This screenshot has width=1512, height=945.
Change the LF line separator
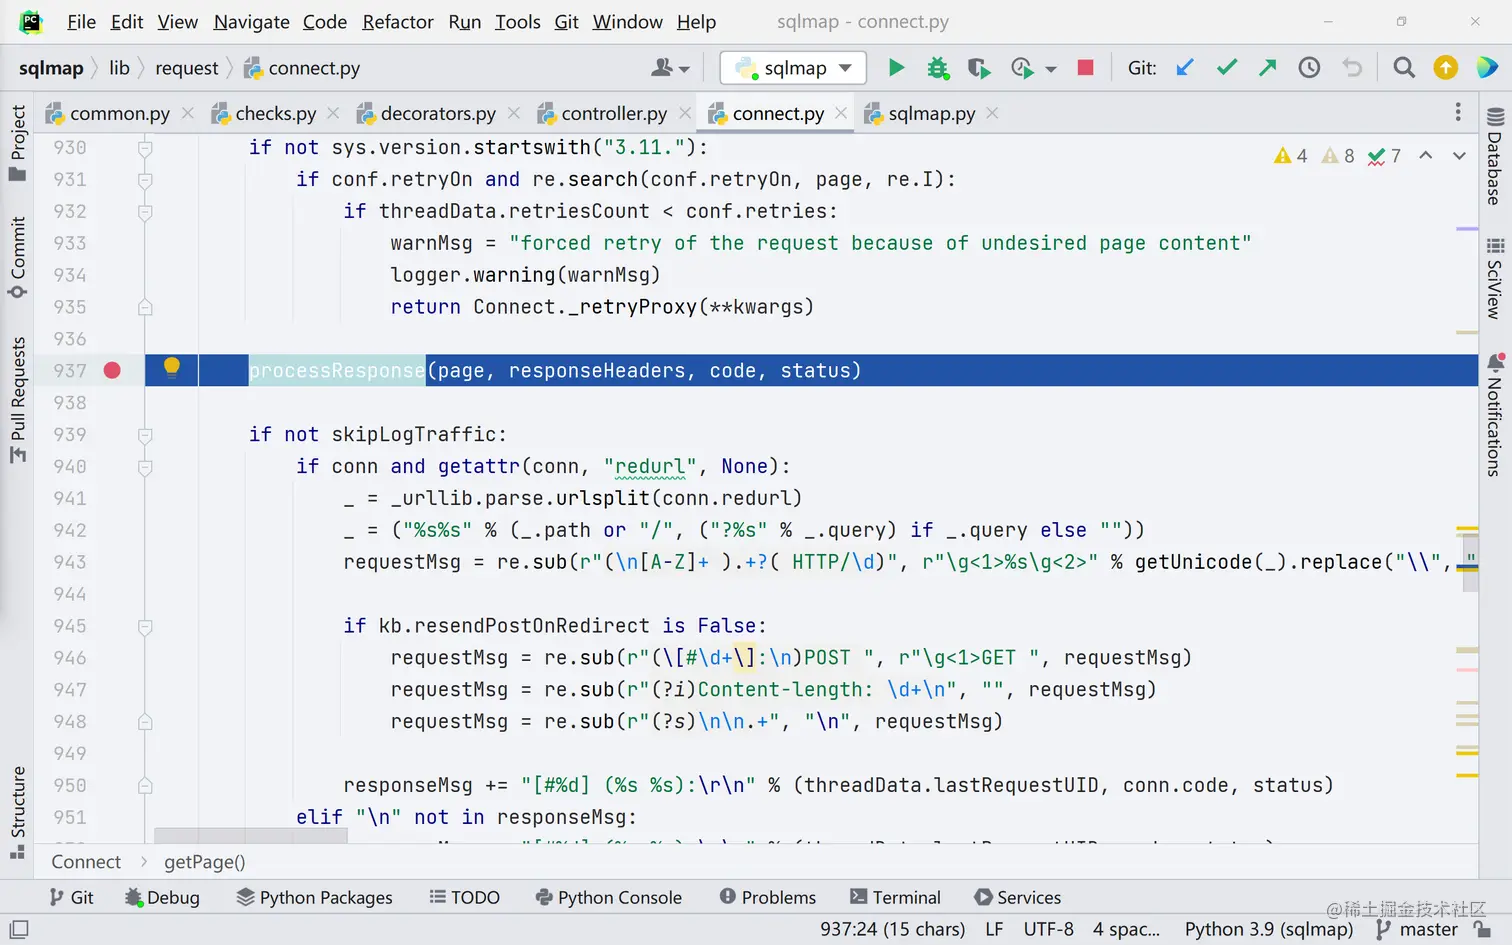994,929
